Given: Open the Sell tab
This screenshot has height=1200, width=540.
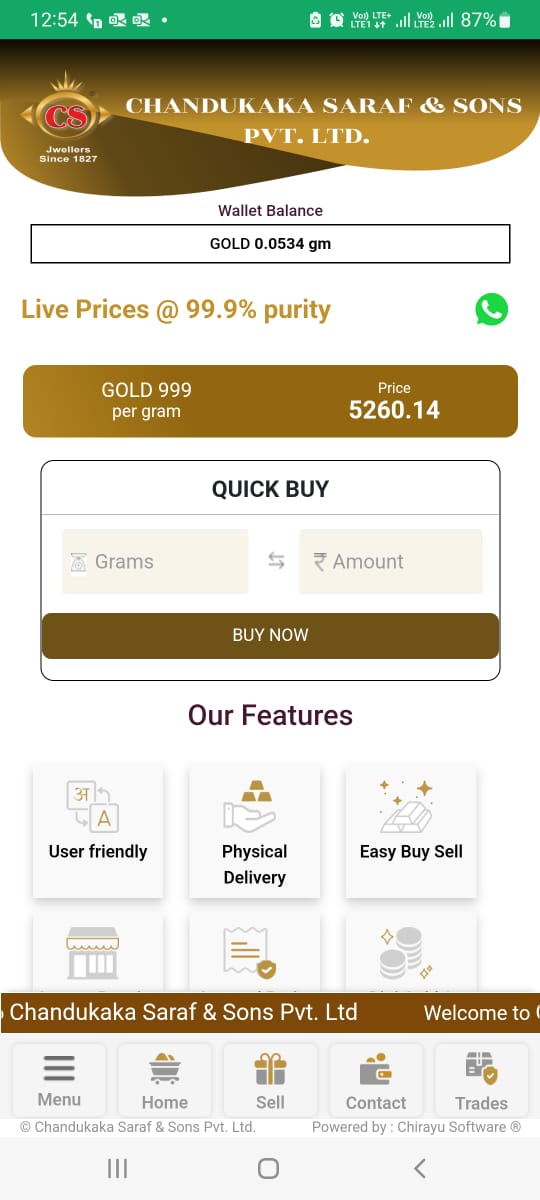Looking at the screenshot, I should tap(270, 1080).
